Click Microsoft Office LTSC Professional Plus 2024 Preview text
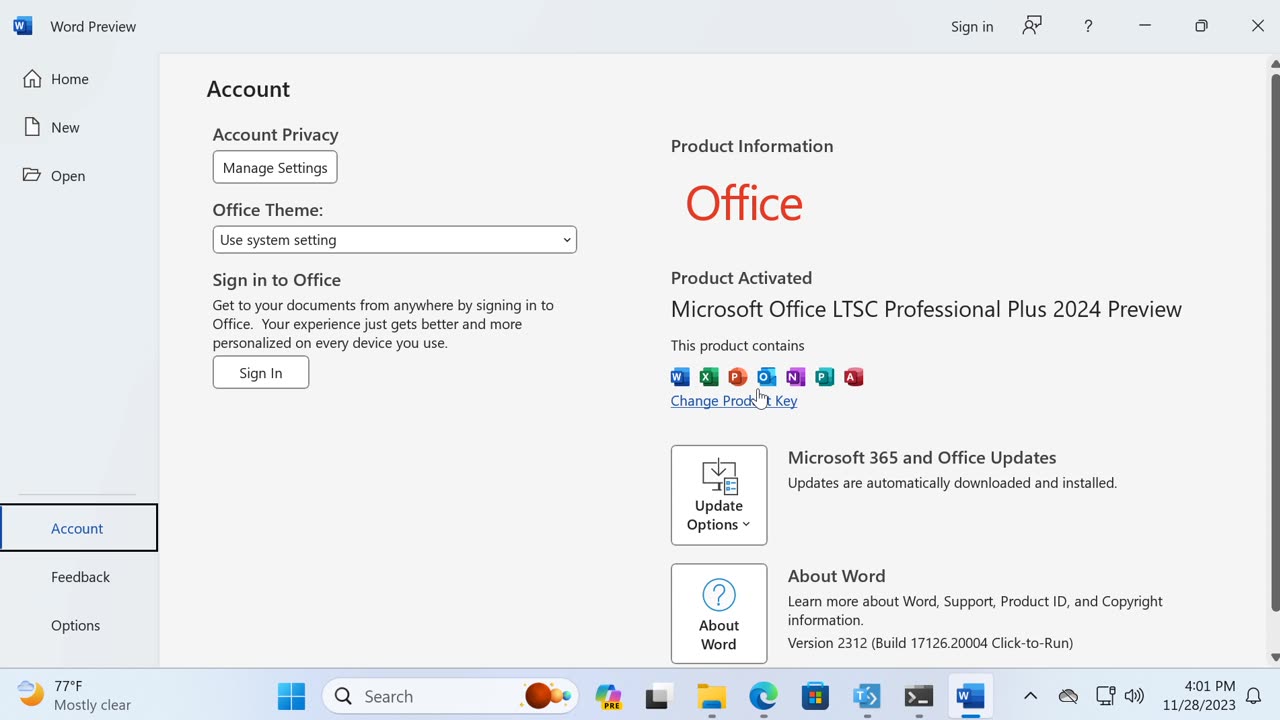The image size is (1280, 720). coord(926,309)
